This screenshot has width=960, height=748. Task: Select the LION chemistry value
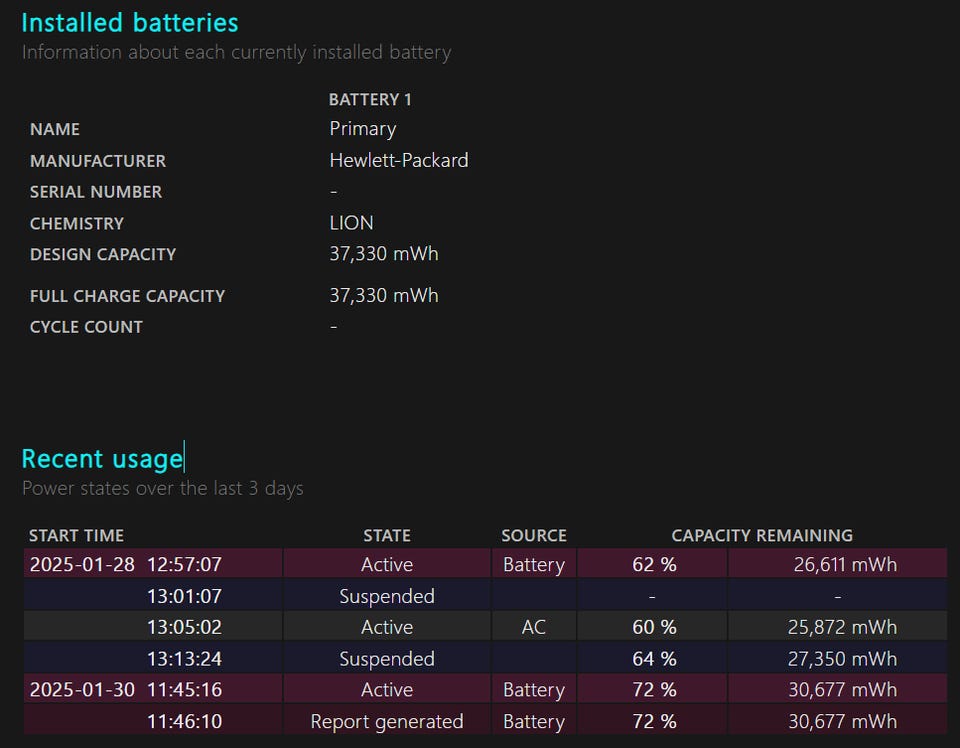click(x=351, y=223)
